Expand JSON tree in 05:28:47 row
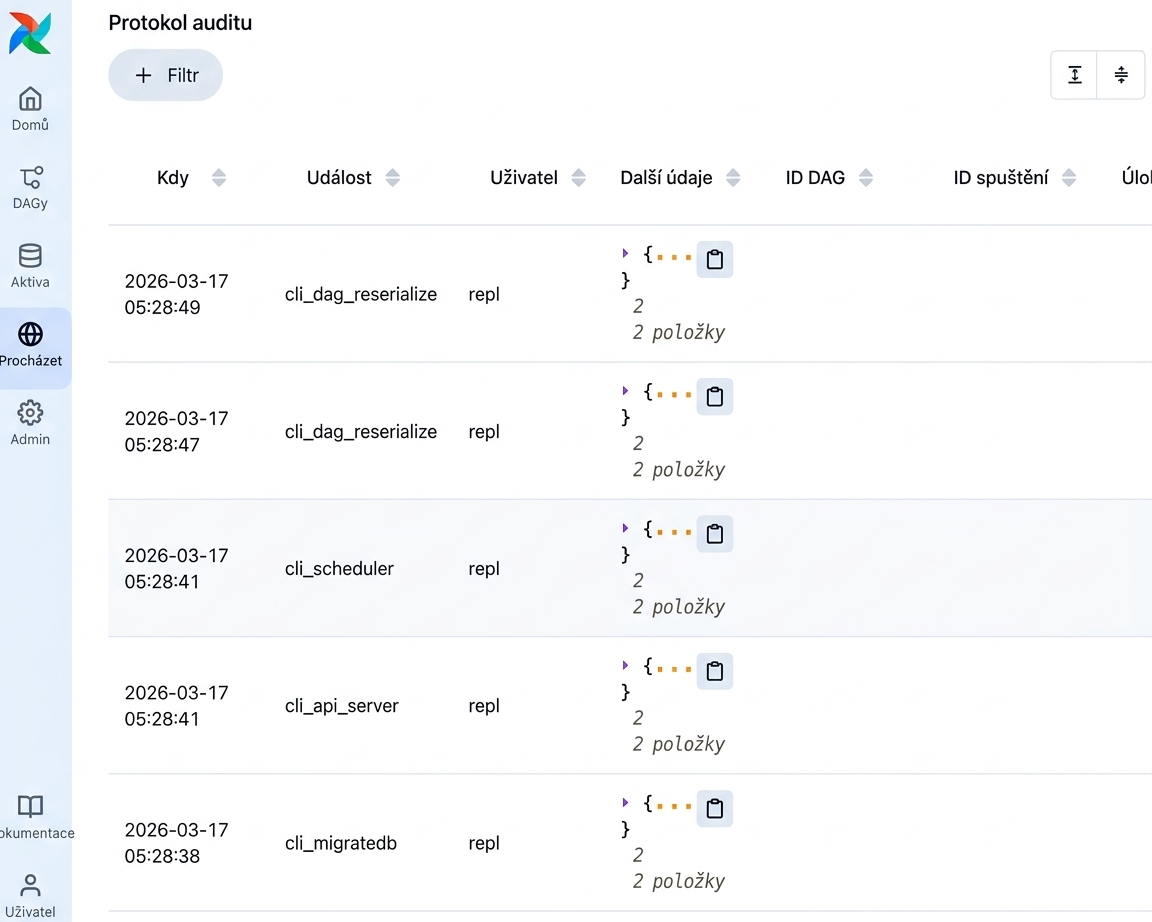 click(625, 391)
